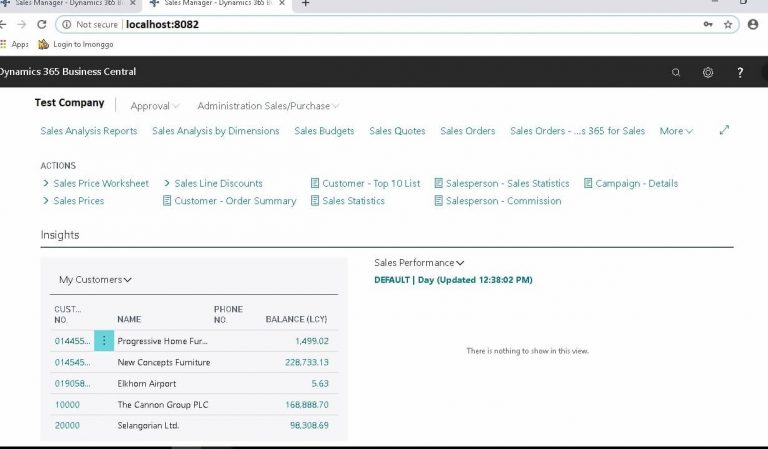Screen dimensions: 768x449
Task: Open customer number 019058...
Action: pyautogui.click(x=72, y=383)
